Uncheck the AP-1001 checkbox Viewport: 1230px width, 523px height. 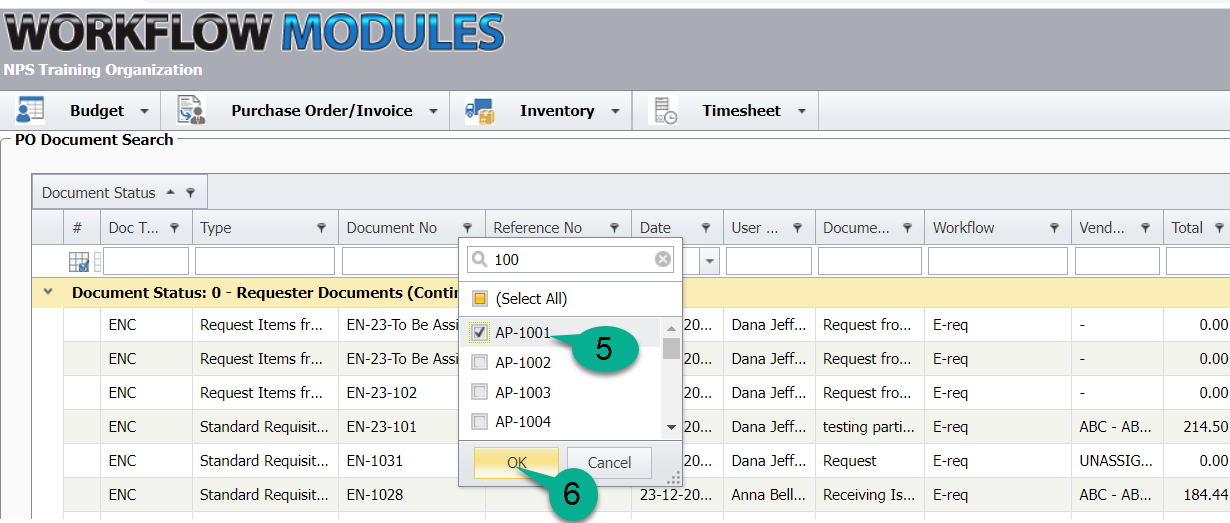[x=480, y=332]
